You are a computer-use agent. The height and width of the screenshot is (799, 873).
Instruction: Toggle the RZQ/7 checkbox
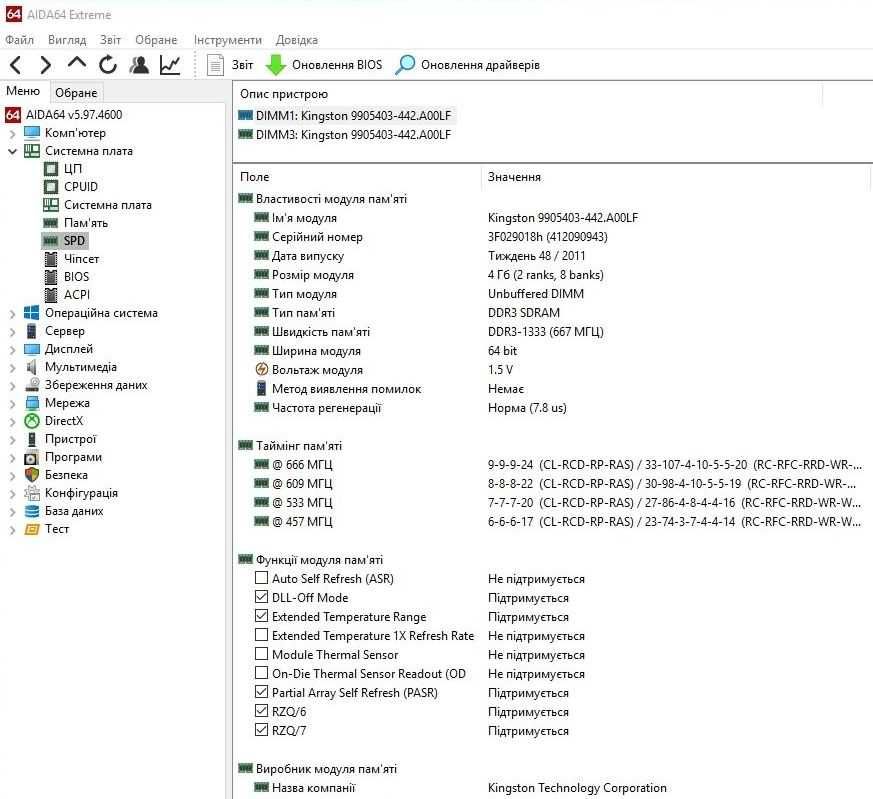tap(261, 730)
